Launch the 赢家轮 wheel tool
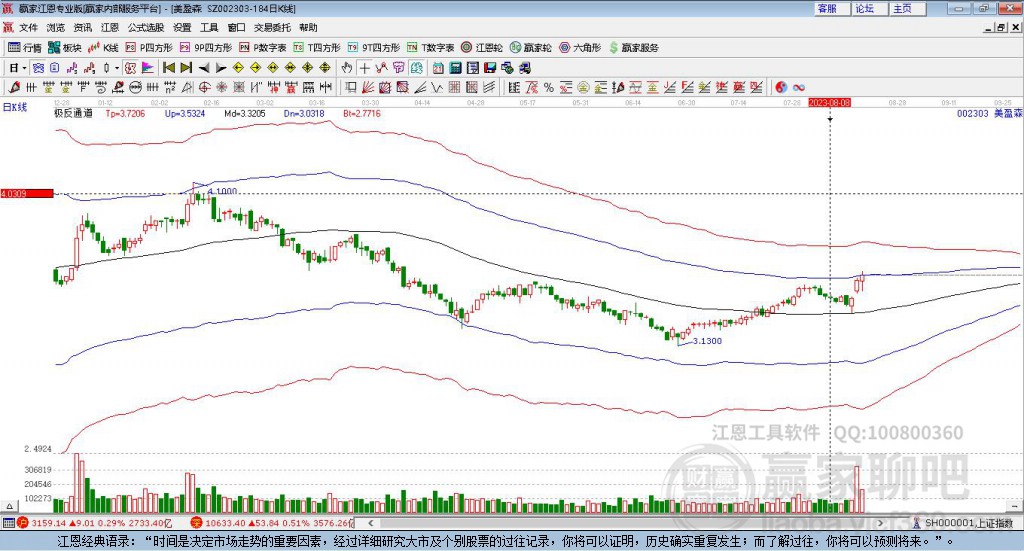Viewport: 1024px width, 551px height. (x=531, y=48)
